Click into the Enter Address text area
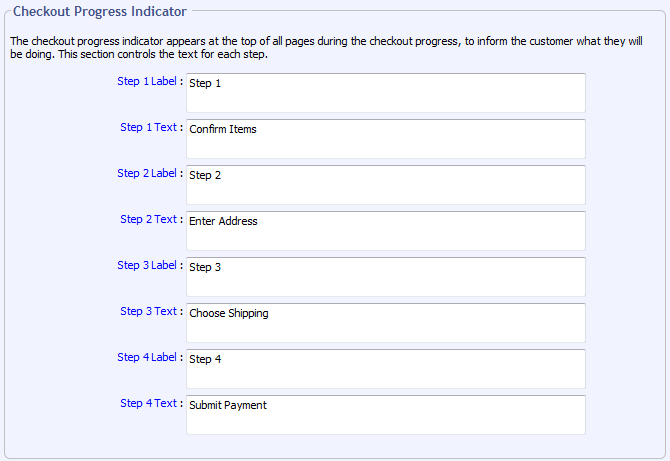This screenshot has height=461, width=670. 385,231
